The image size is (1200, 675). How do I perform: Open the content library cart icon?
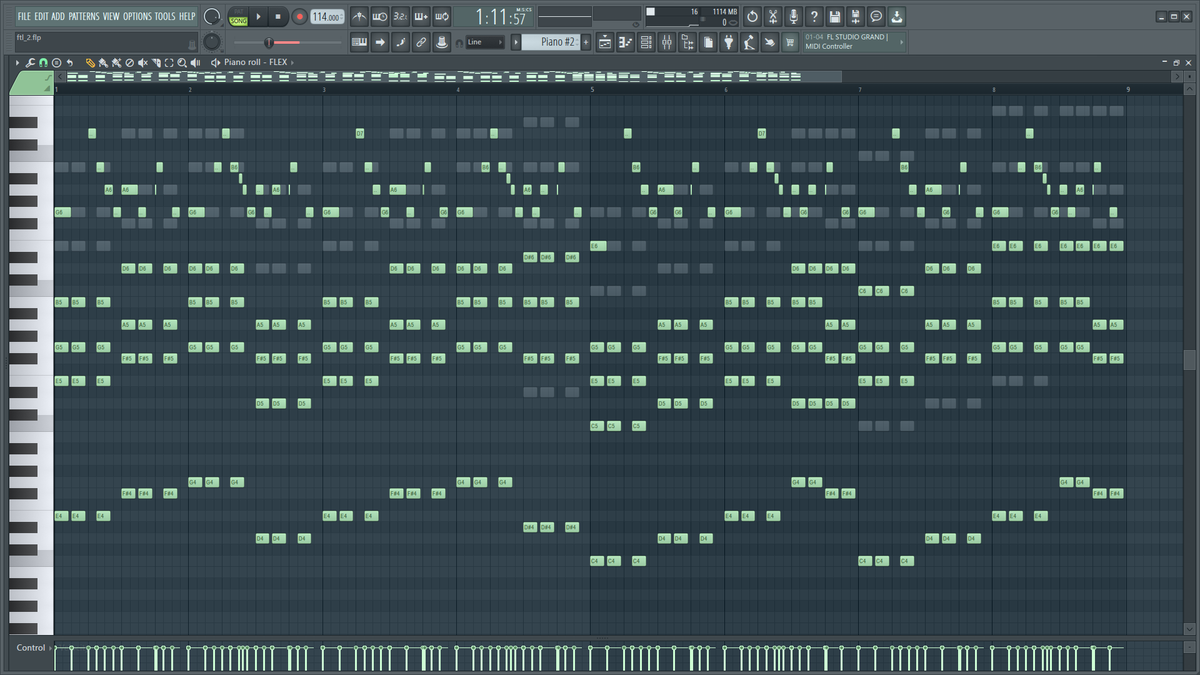(790, 42)
